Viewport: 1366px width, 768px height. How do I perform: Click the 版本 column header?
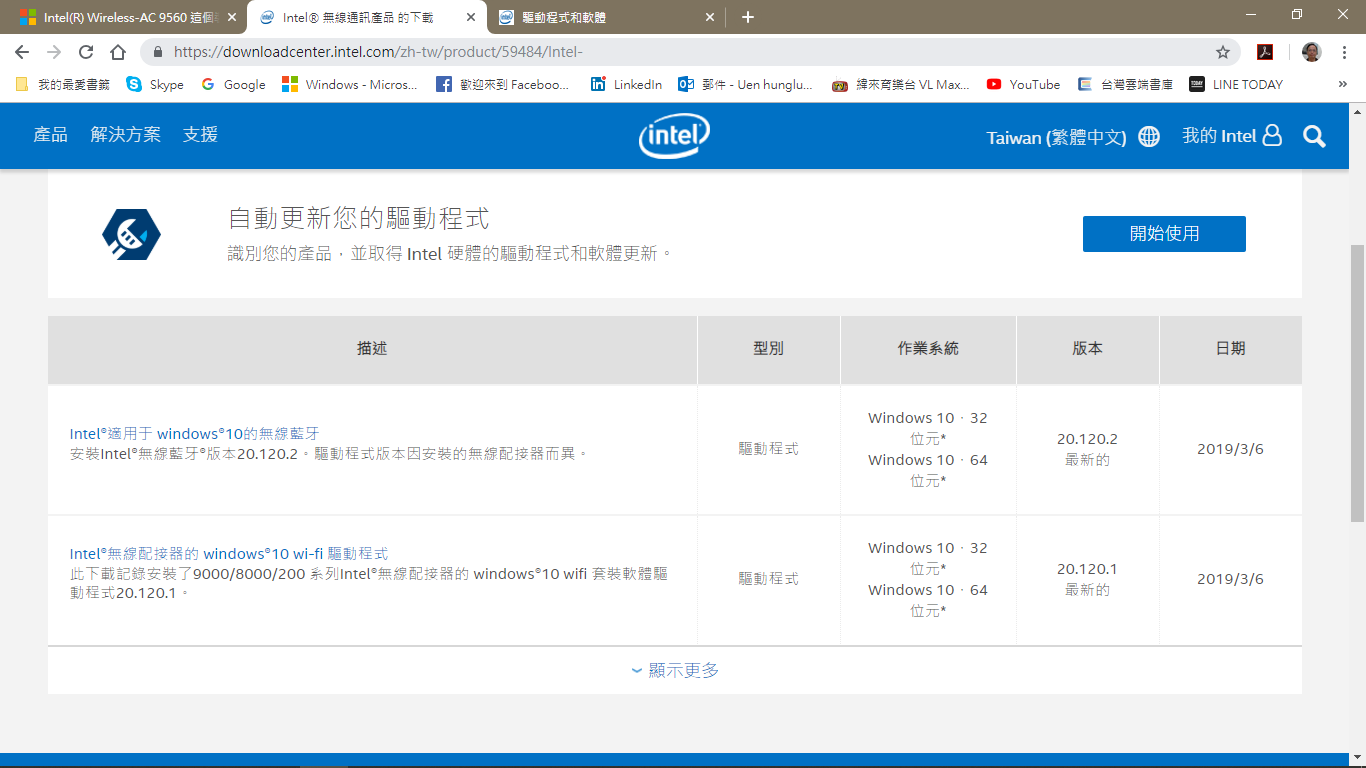(1087, 349)
